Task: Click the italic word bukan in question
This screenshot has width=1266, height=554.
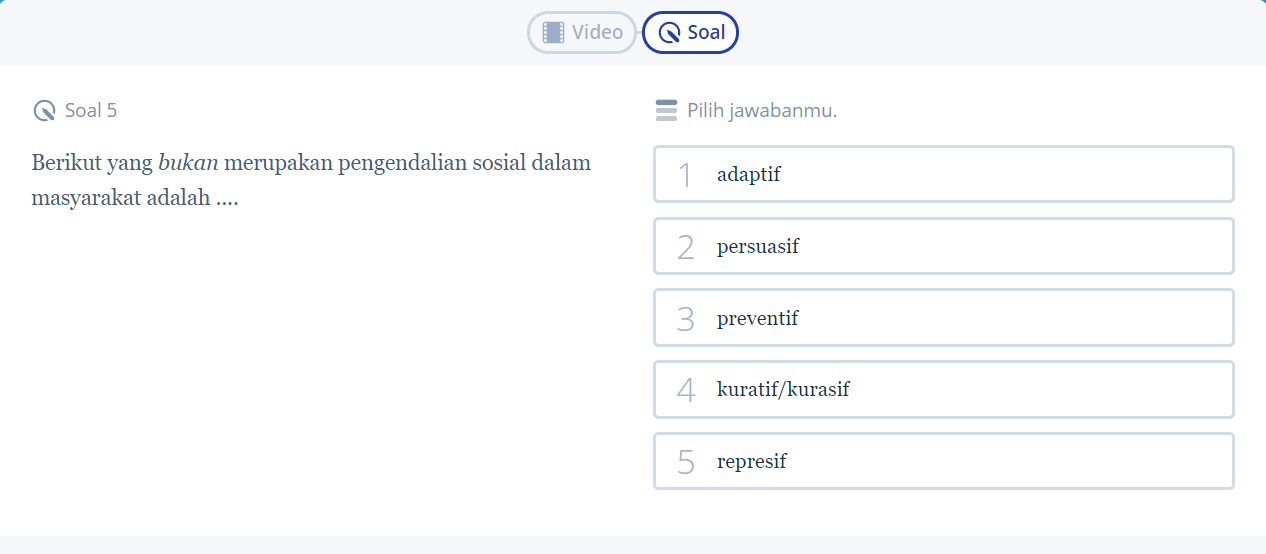Action: click(x=188, y=163)
